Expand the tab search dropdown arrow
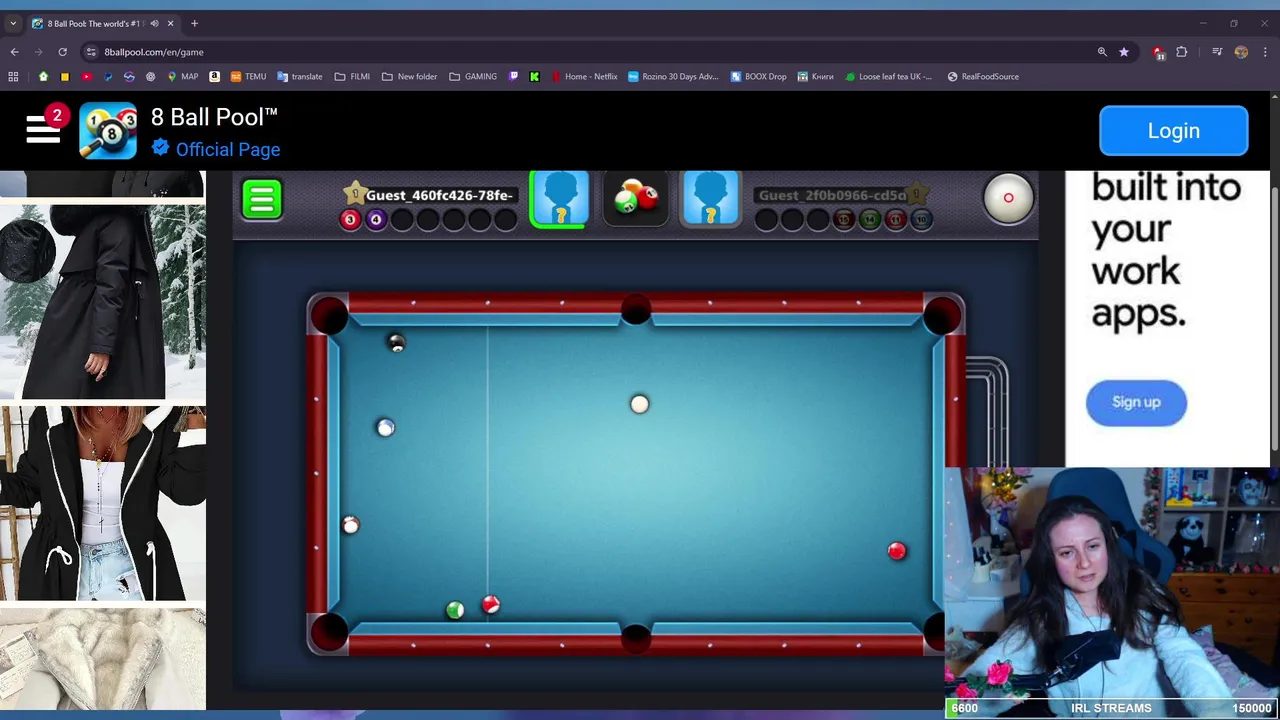Image resolution: width=1280 pixels, height=720 pixels. [13, 23]
